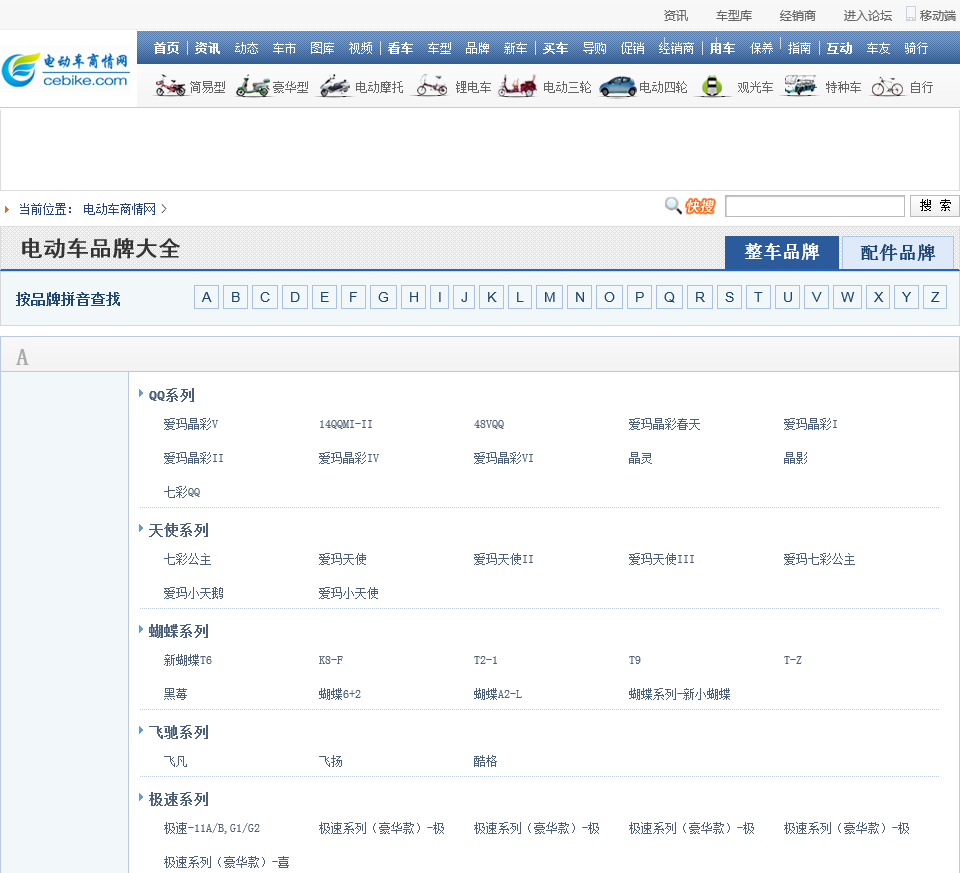960x873 pixels.
Task: Jump to brands starting with letter X
Action: pos(878,298)
